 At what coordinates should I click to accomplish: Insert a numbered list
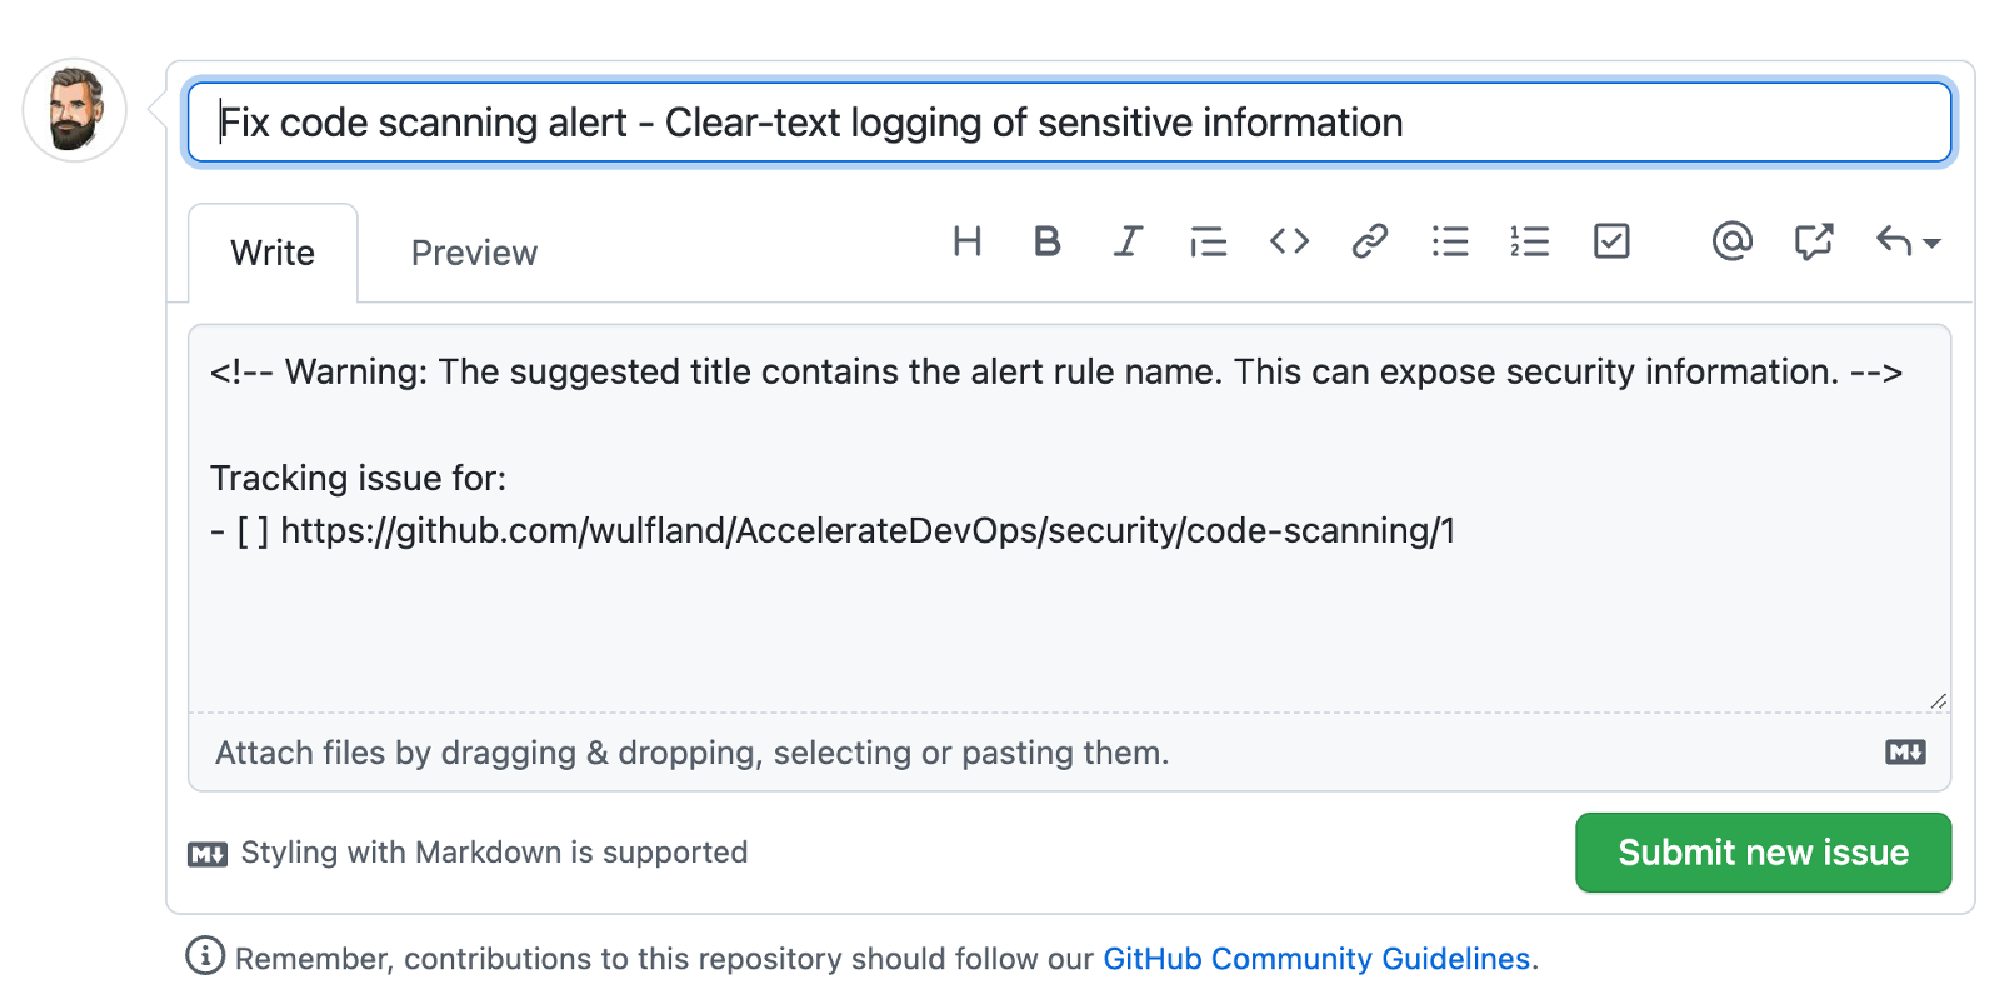[1530, 241]
